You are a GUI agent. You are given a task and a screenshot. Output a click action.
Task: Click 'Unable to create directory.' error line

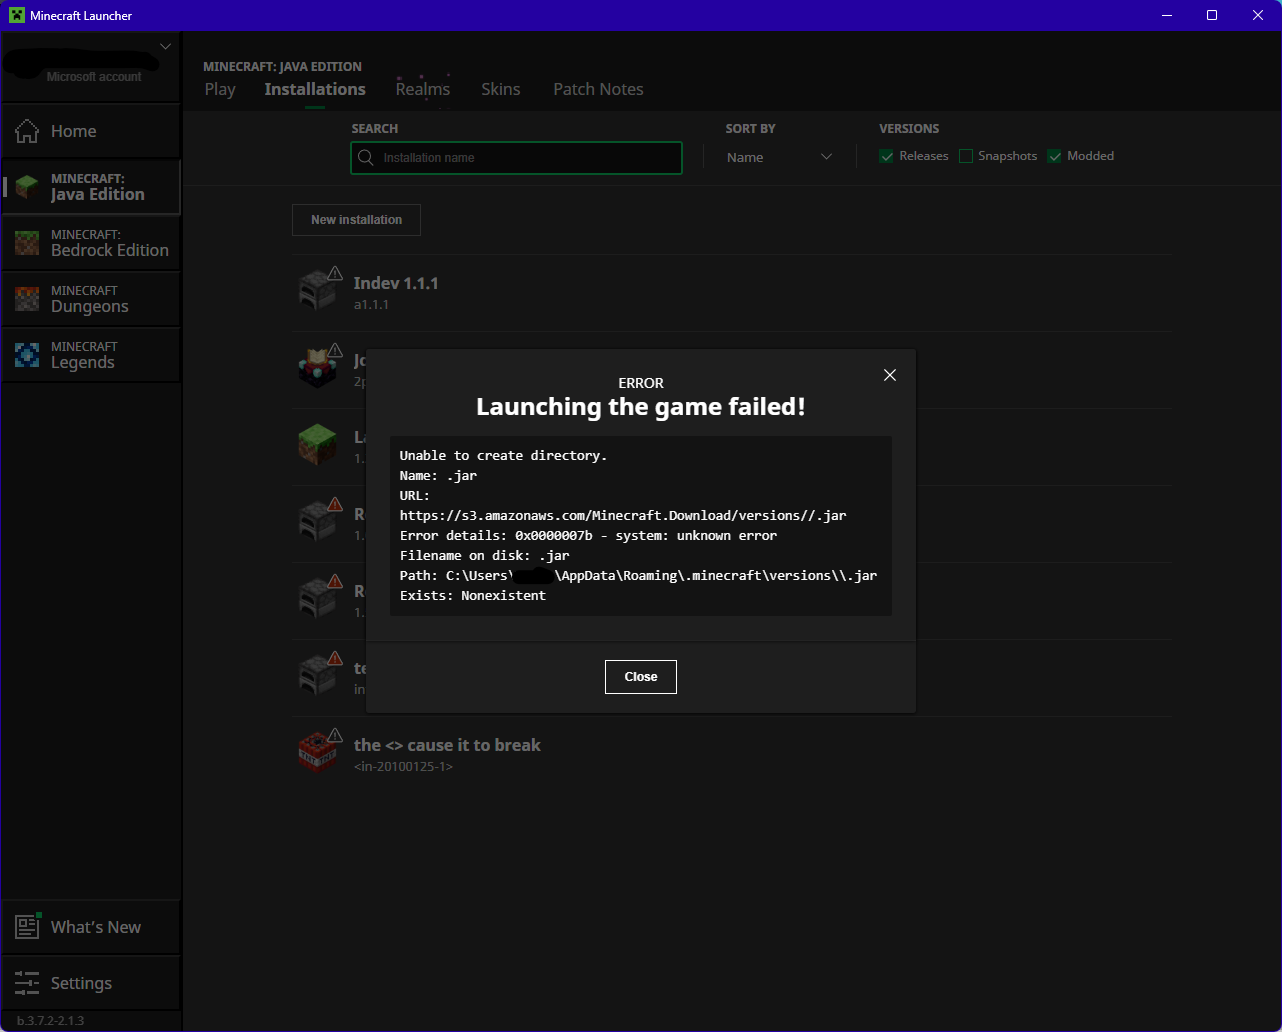503,455
